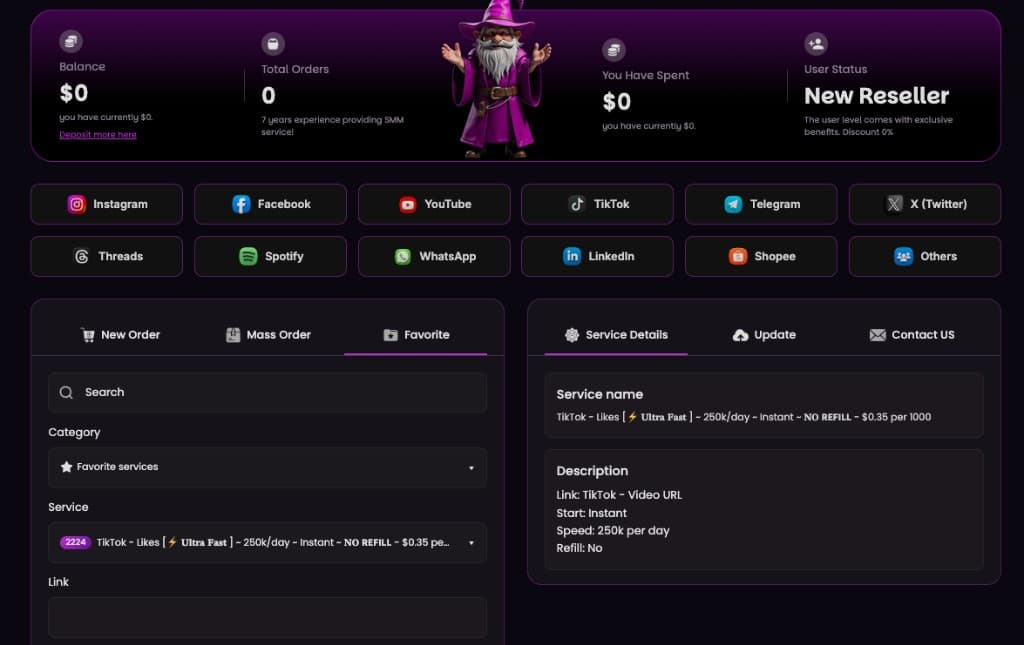Open the X (Twitter) services category

pos(925,204)
